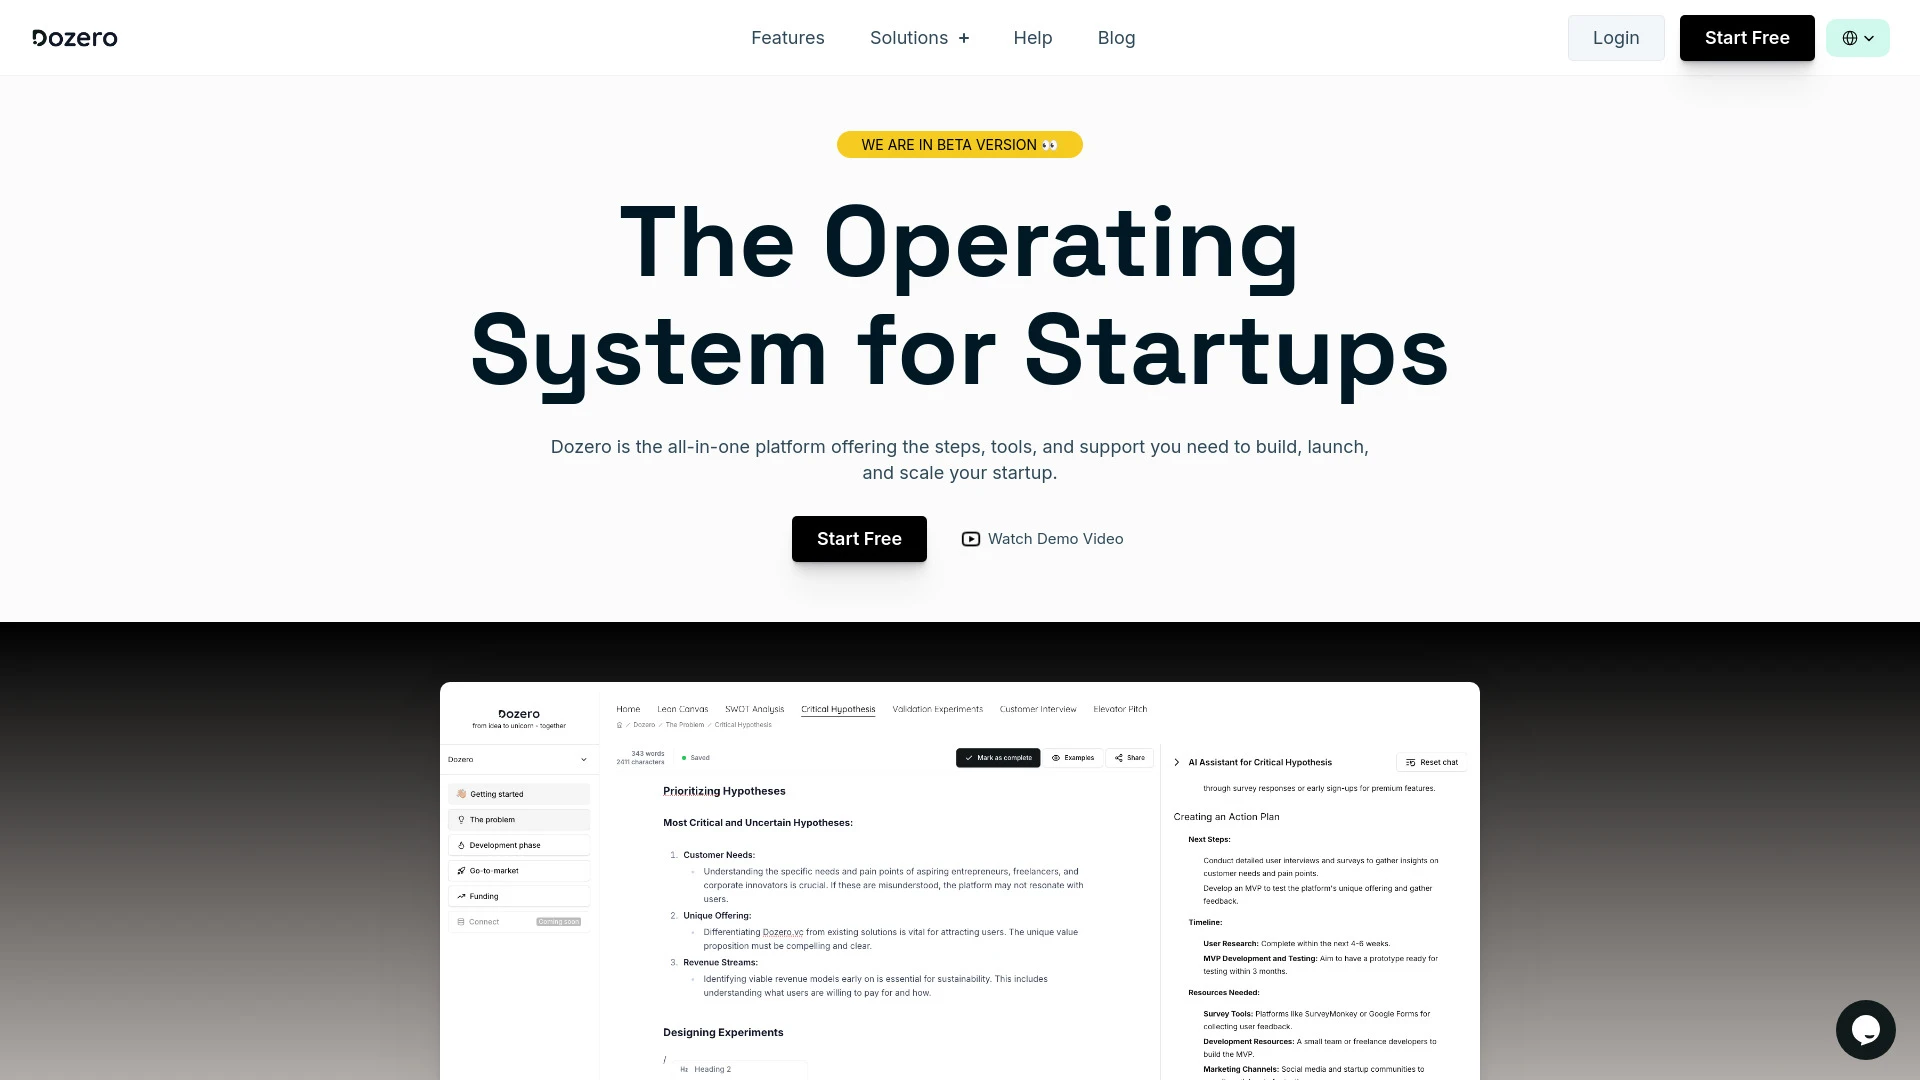Image resolution: width=1920 pixels, height=1080 pixels.
Task: Expand the language selector globe dropdown
Action: (x=1858, y=37)
